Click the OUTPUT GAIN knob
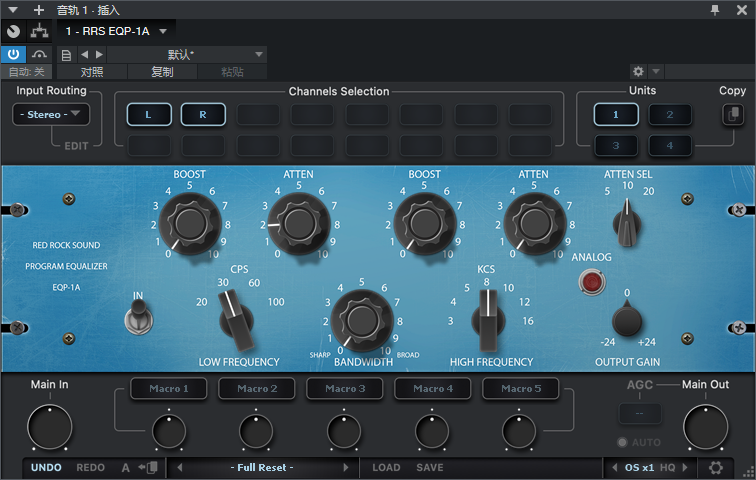The image size is (756, 480). [626, 321]
